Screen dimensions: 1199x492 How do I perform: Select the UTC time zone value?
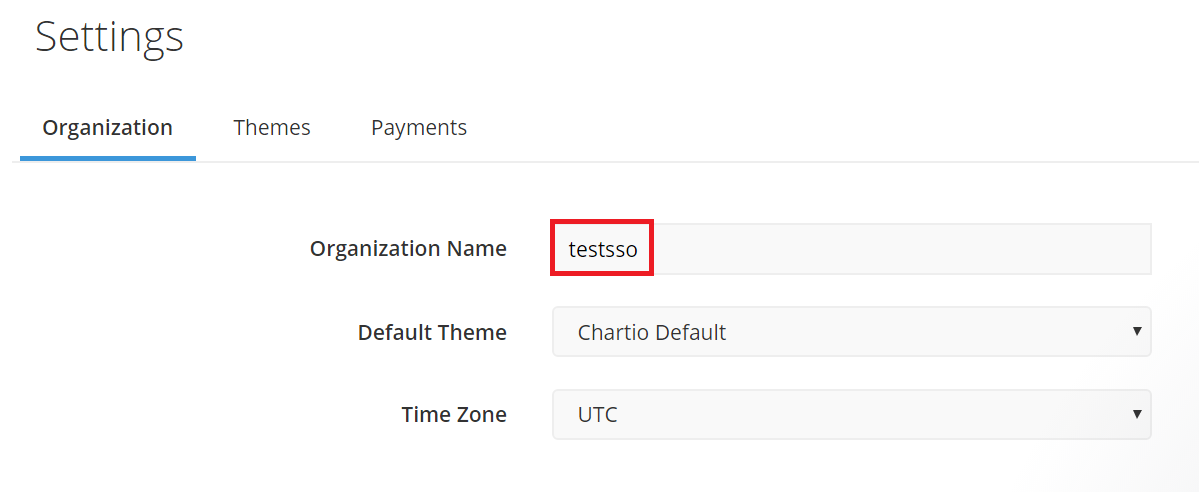[x=598, y=414]
